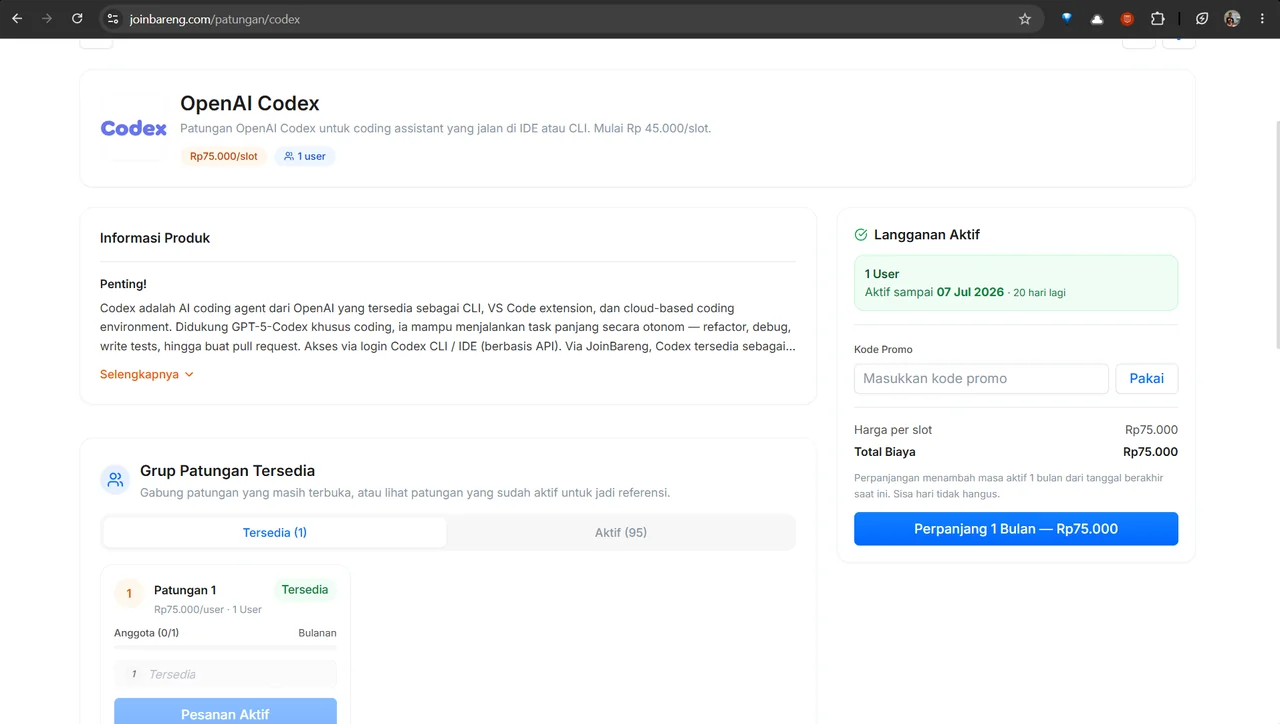Click the Grup Patungan Tersedia heading
This screenshot has width=1280, height=724.
[227, 471]
